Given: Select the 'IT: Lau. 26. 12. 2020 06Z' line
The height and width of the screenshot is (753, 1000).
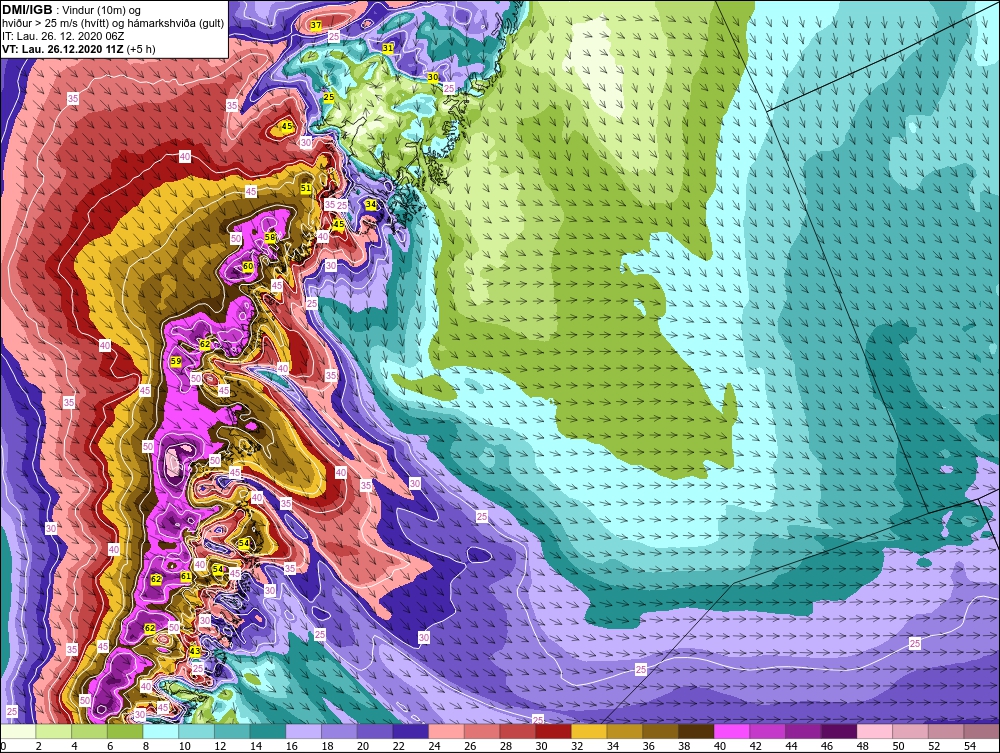Looking at the screenshot, I should pos(63,36).
